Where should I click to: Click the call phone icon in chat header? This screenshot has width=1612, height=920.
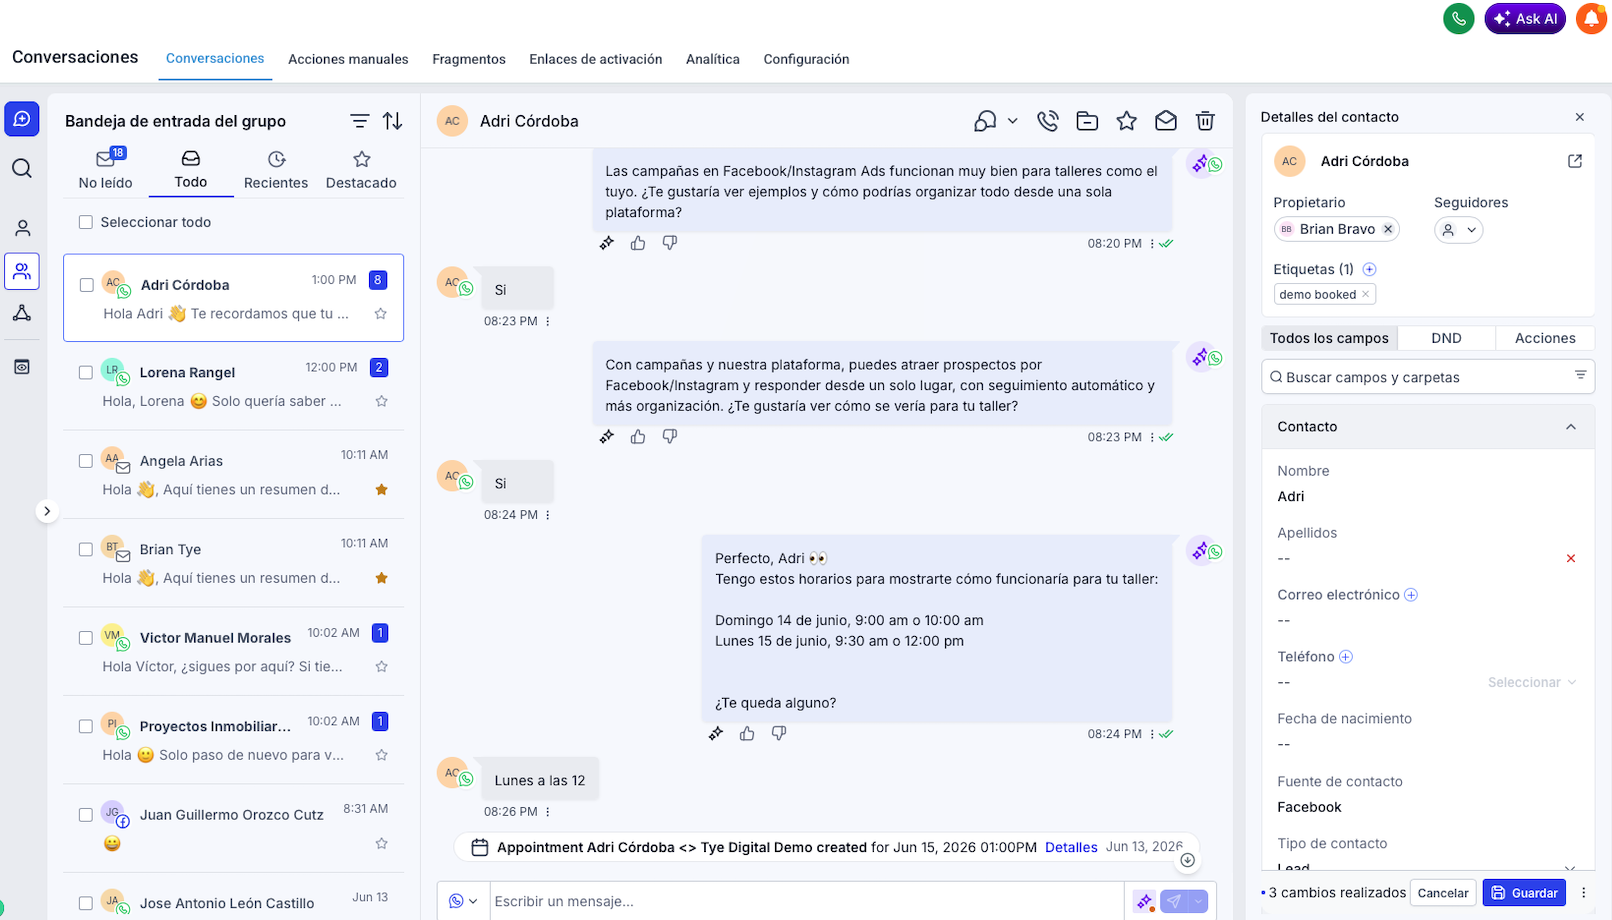click(x=1048, y=121)
